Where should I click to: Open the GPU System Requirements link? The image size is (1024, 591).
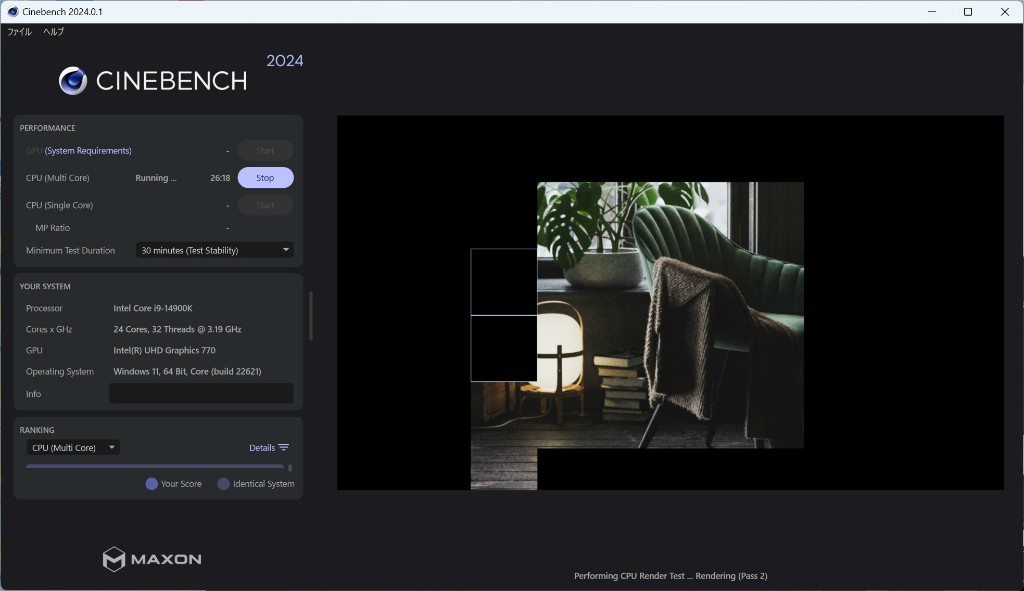[x=88, y=151]
